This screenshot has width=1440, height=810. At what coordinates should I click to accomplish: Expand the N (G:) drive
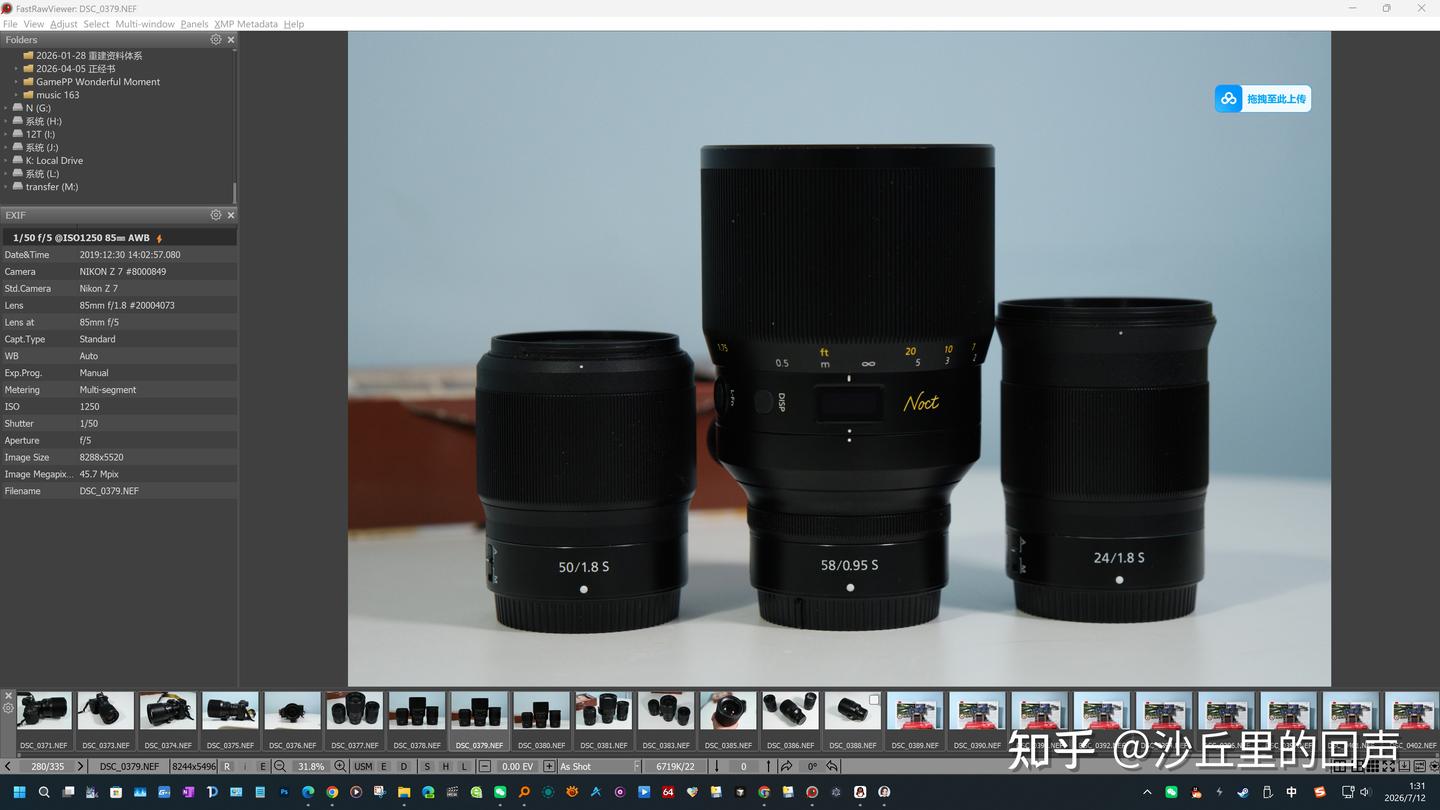tap(6, 108)
